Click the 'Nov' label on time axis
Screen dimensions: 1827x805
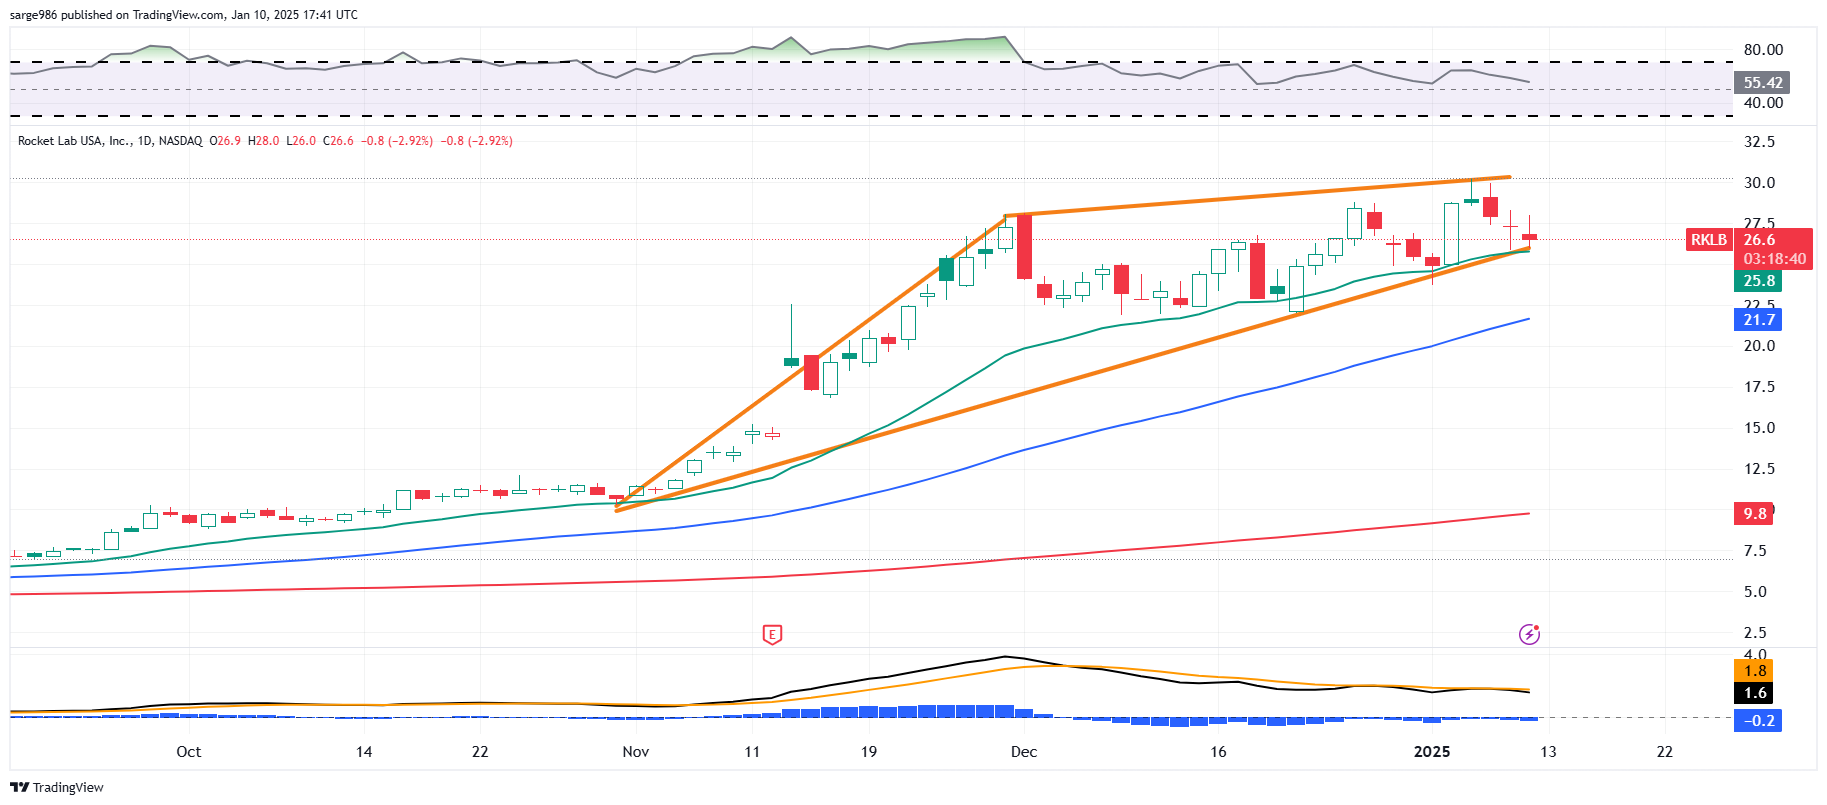(x=635, y=752)
